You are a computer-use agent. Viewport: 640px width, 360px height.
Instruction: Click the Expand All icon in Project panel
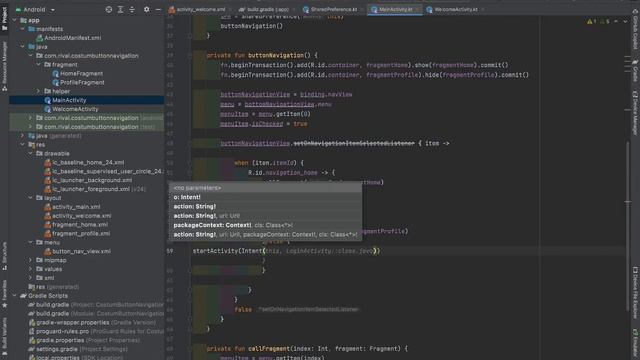coord(120,9)
